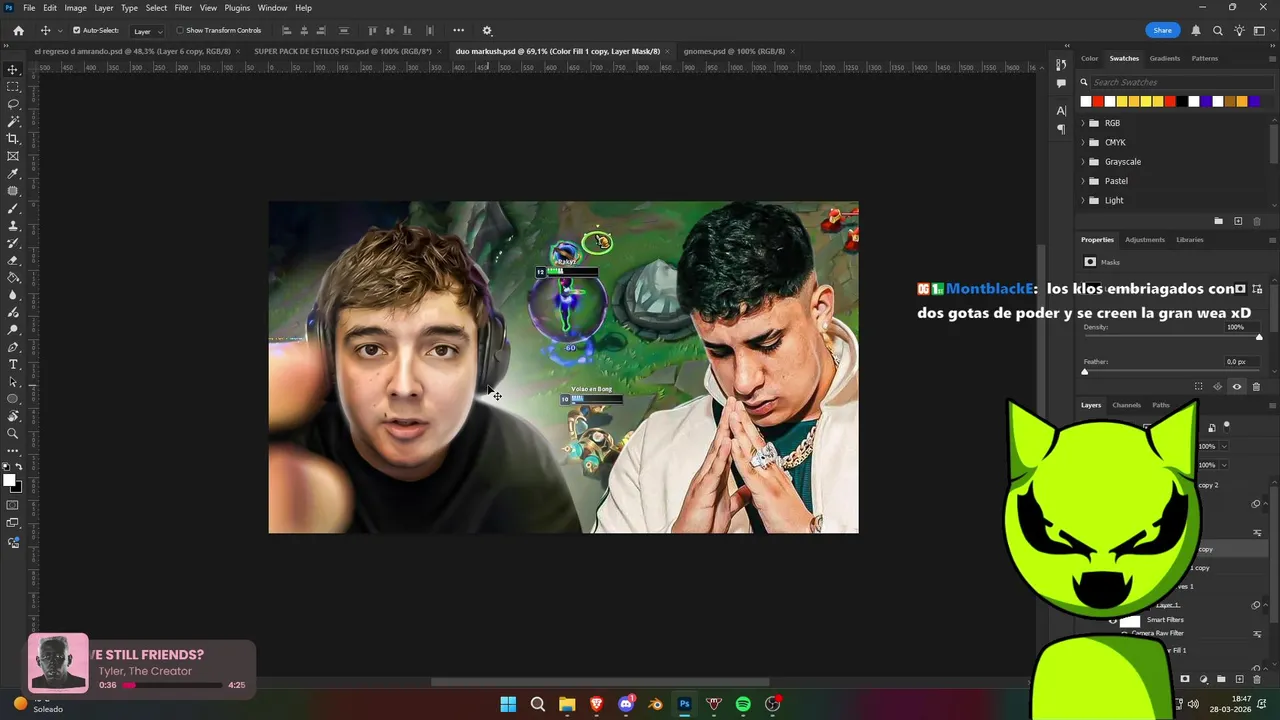Select the Rectangular Marquee tool

pyautogui.click(x=13, y=87)
